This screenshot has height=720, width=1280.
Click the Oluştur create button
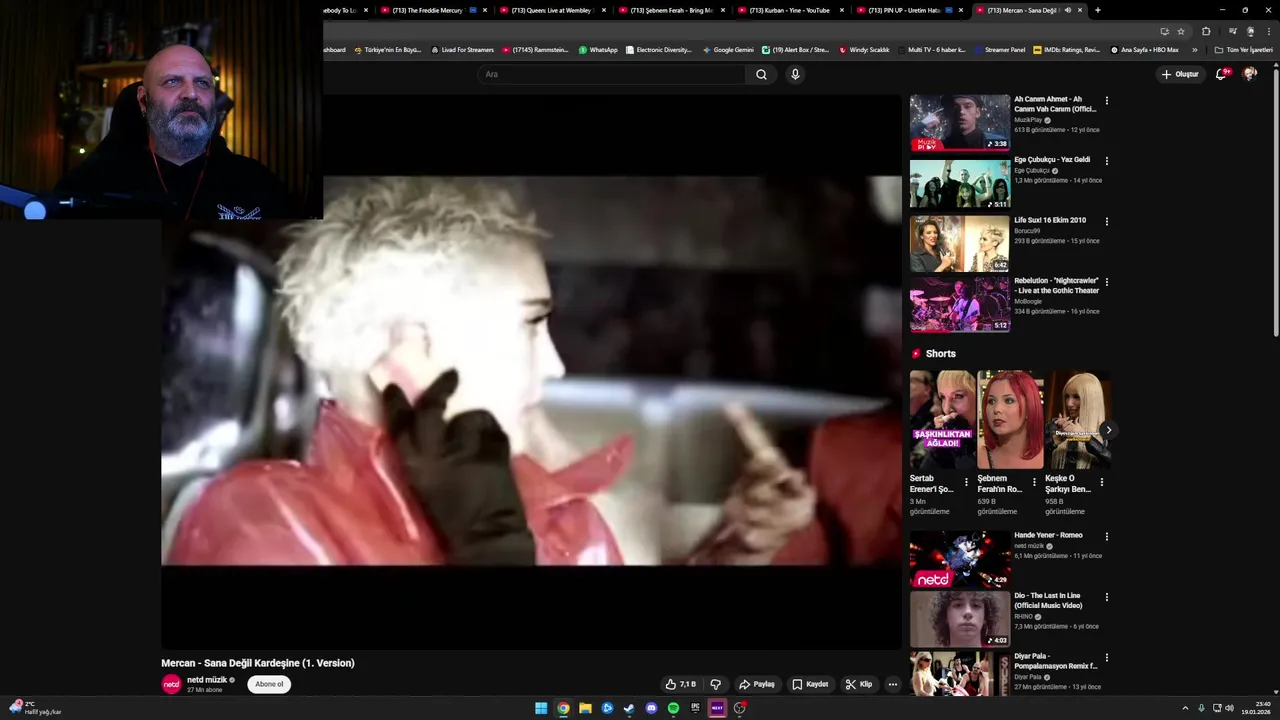1180,74
